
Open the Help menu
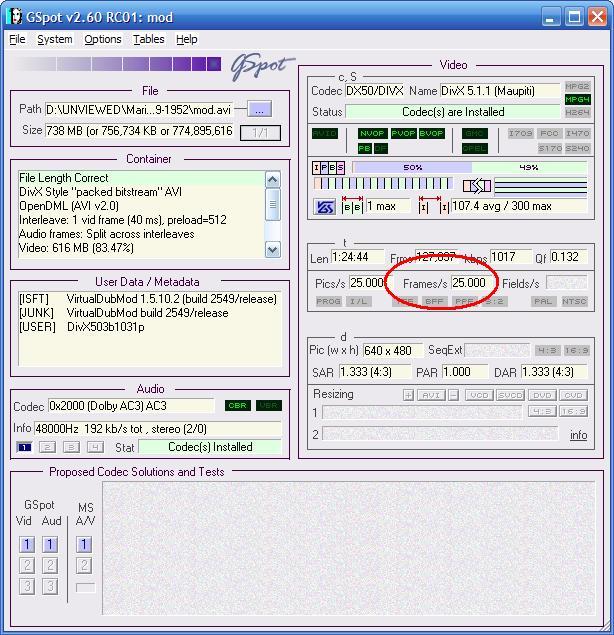(187, 39)
